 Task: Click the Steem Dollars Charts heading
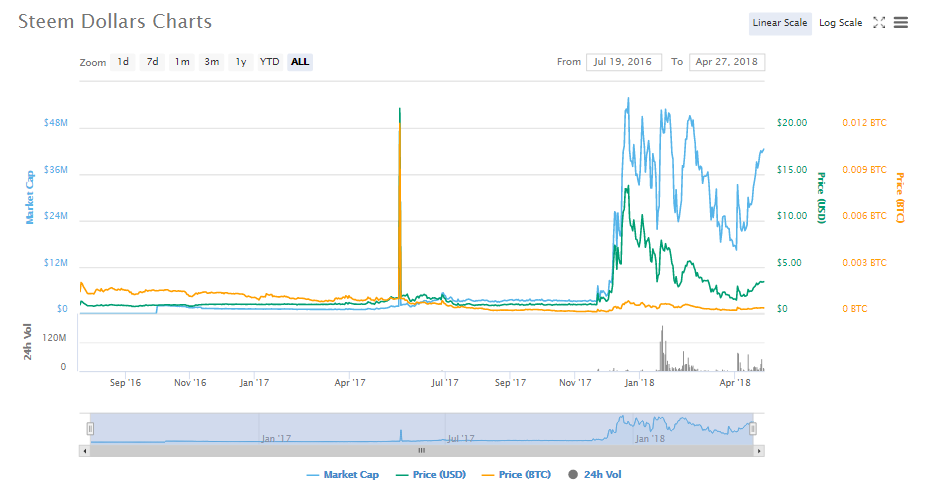(x=115, y=22)
